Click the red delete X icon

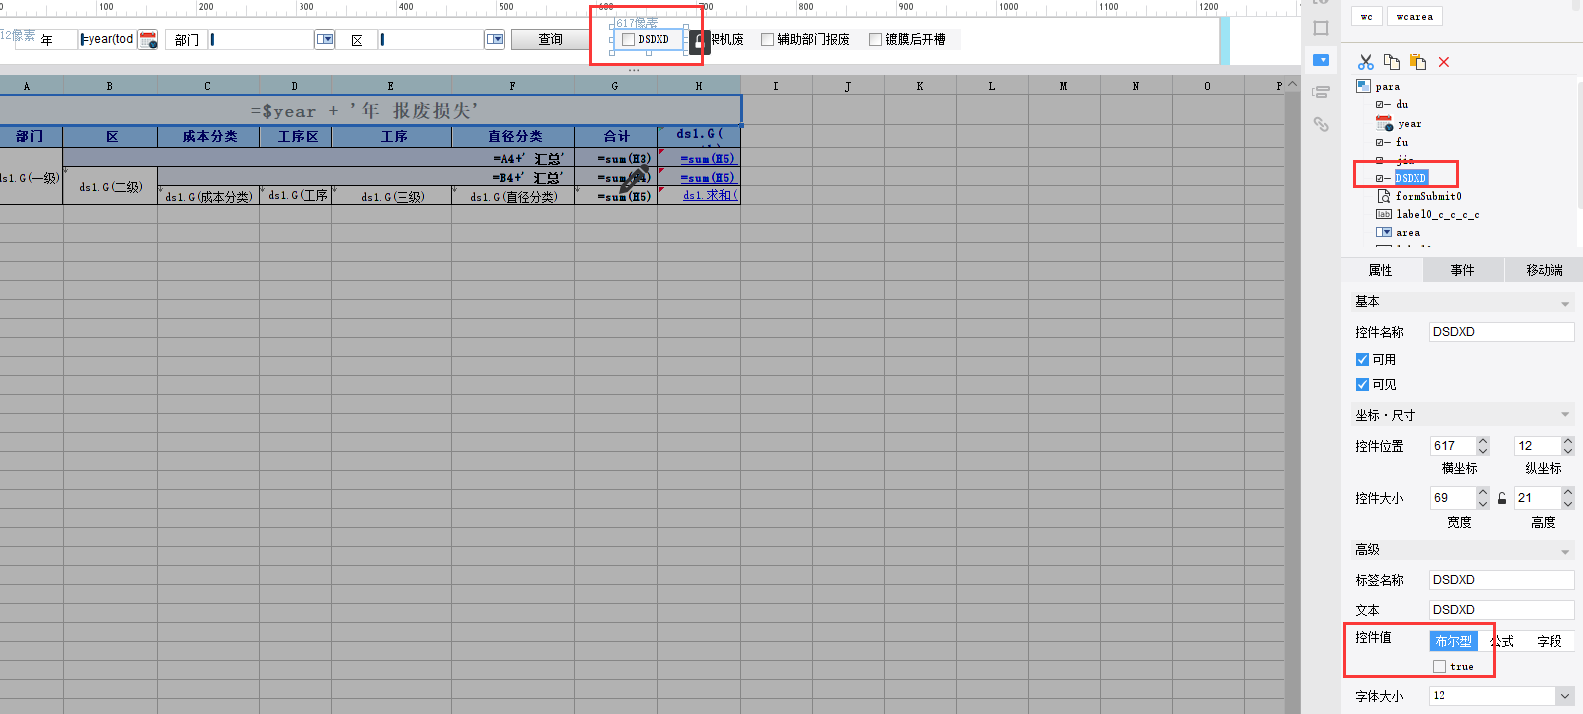tap(1443, 62)
